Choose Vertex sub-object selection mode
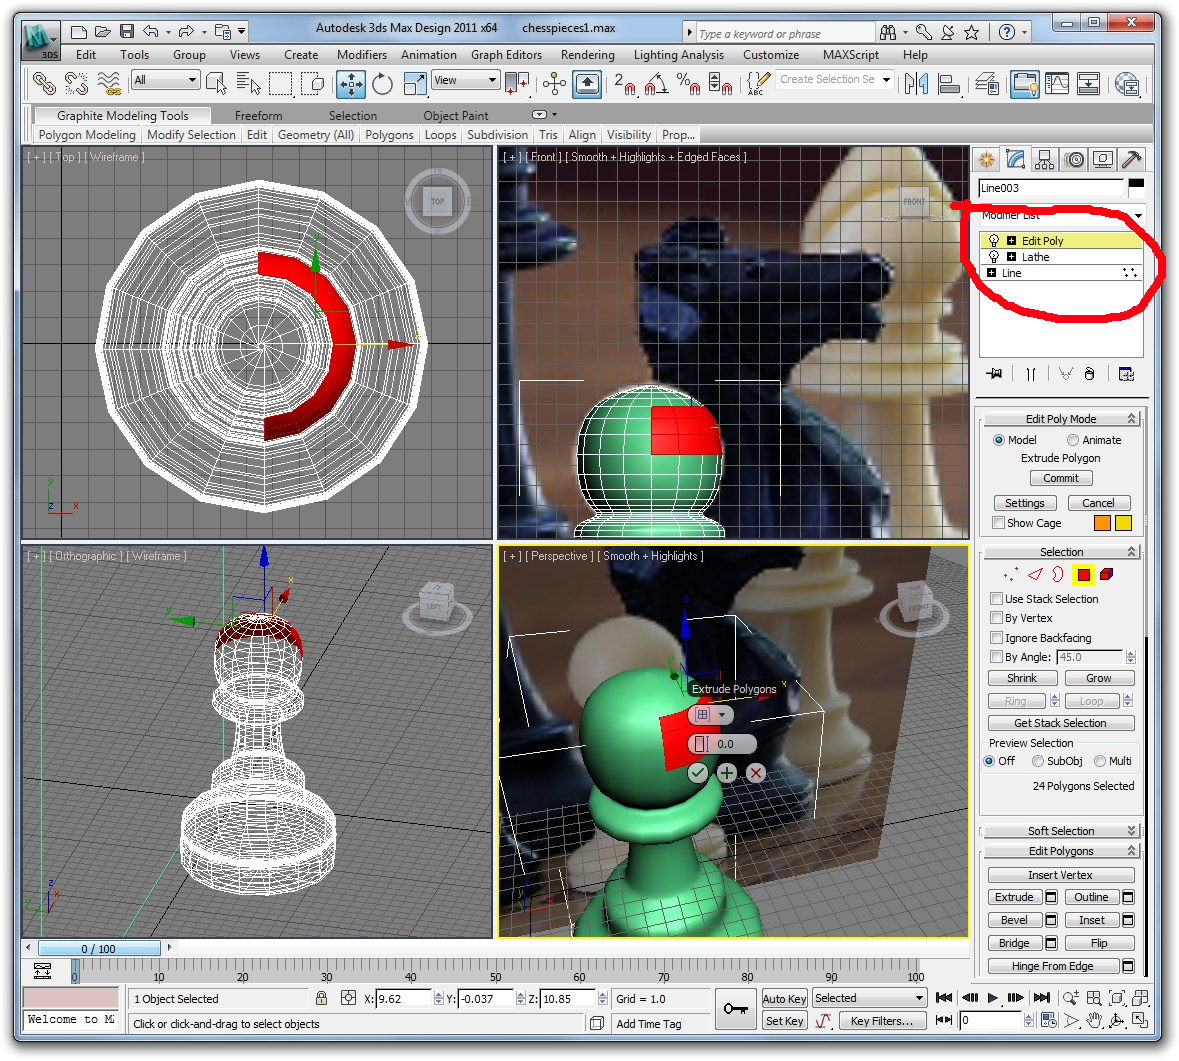Image resolution: width=1179 pixels, height=1061 pixels. point(1011,575)
